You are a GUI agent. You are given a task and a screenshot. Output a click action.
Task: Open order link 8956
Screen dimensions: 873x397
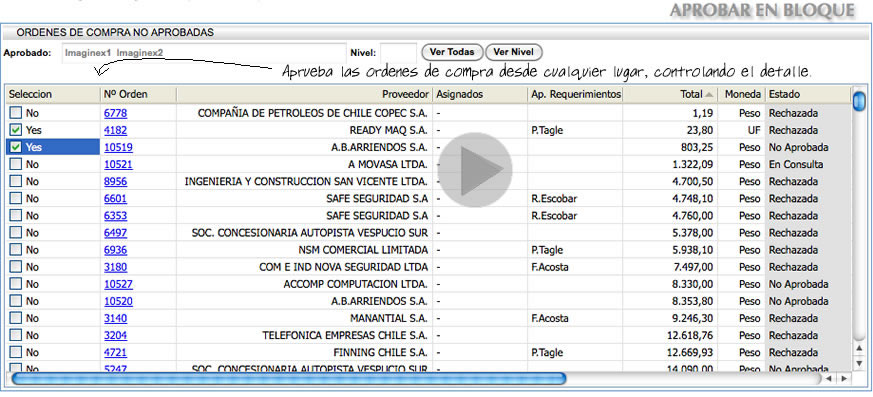[x=115, y=182]
